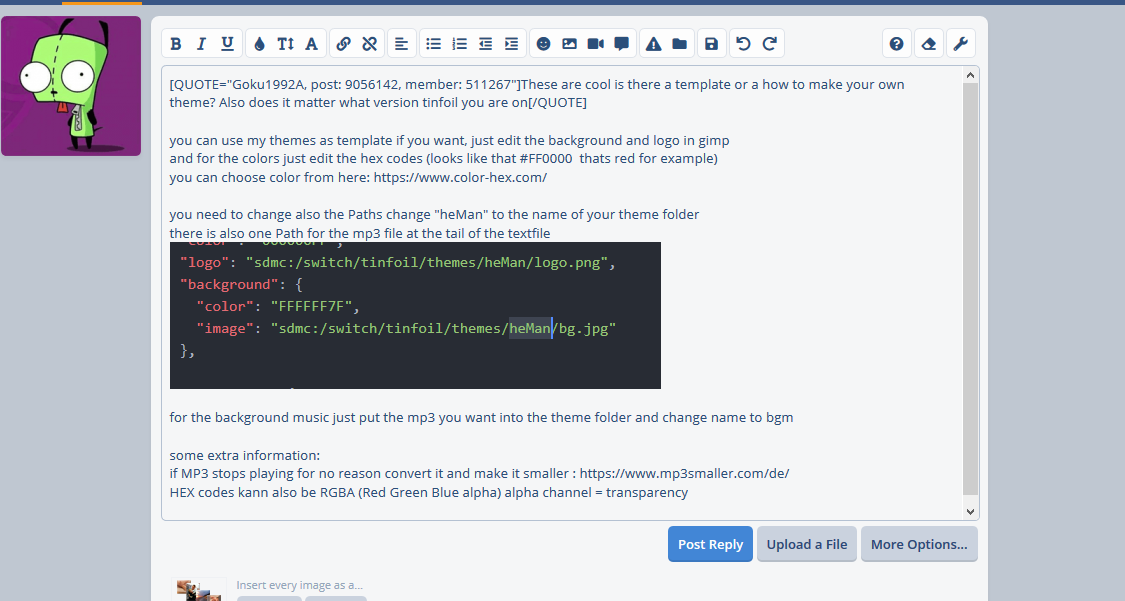Click the embedded code screenshot image
Screen dimensions: 1125x601
click(x=415, y=316)
